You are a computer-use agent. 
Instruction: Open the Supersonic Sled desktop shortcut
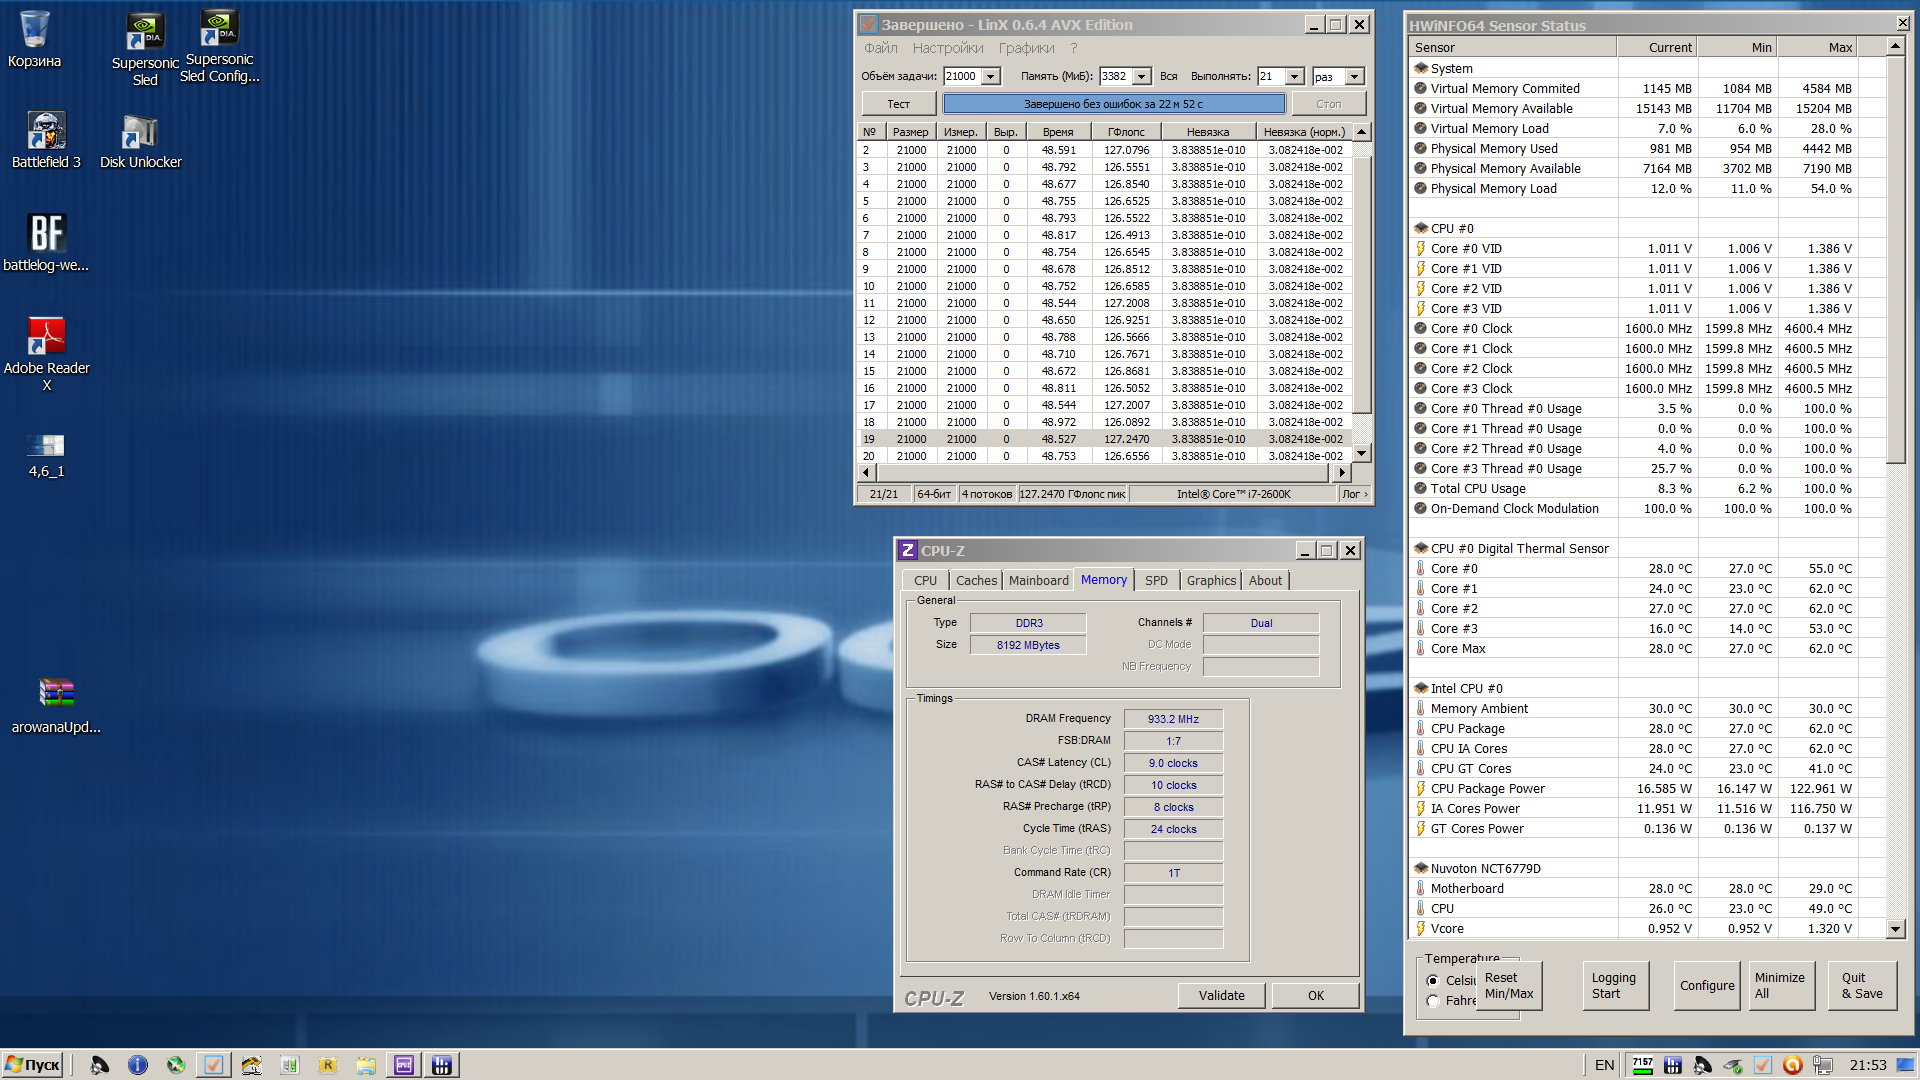pos(145,50)
